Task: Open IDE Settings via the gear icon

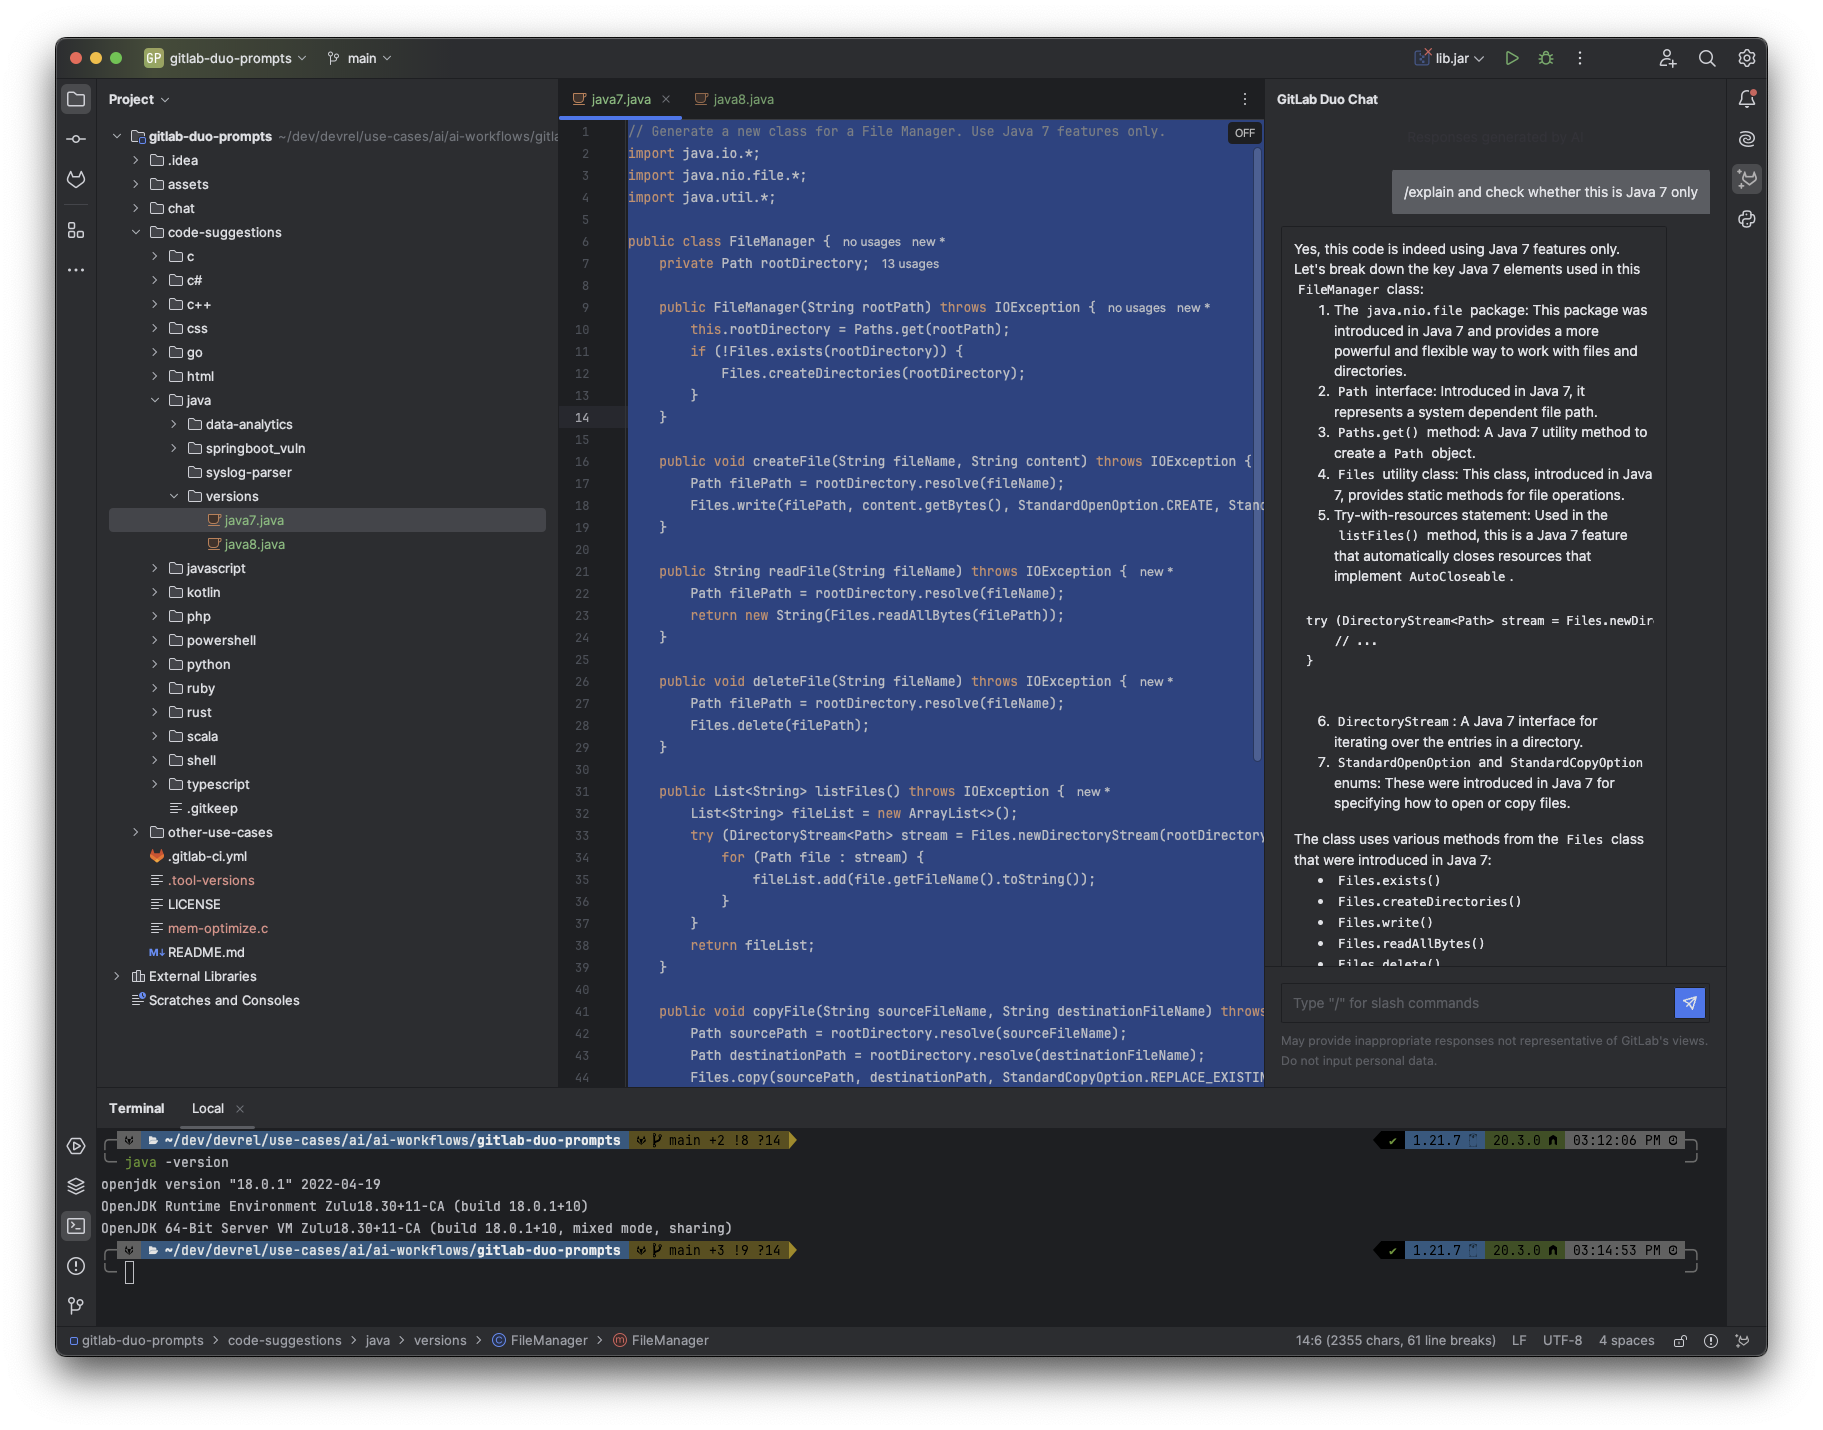Action: pos(1746,57)
